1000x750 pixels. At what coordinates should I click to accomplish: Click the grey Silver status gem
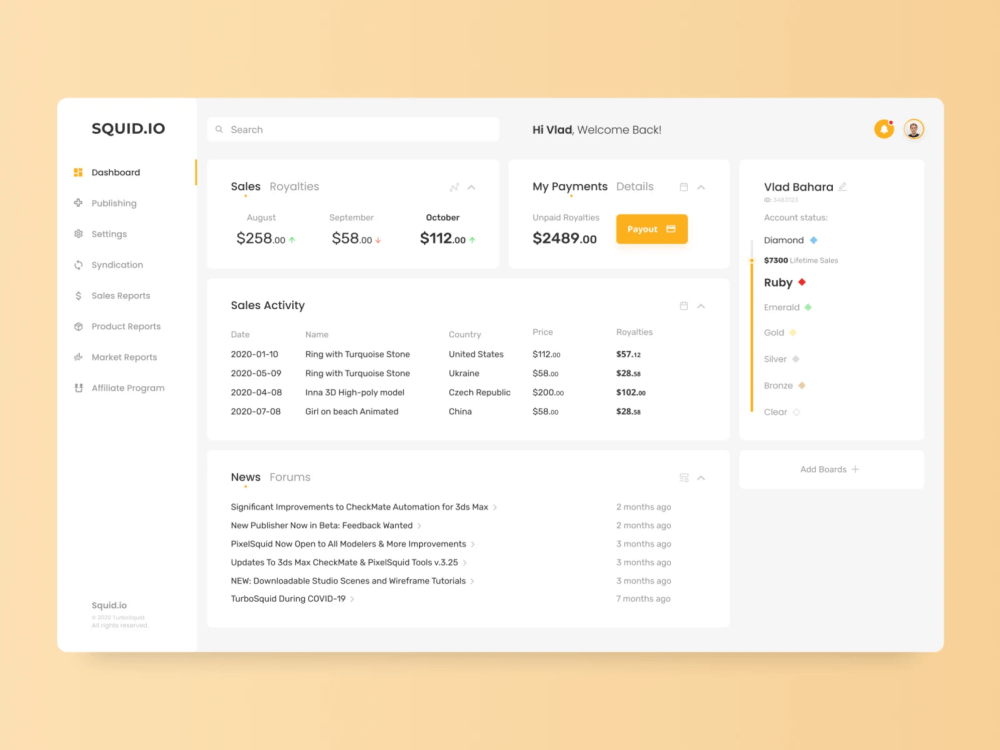point(795,359)
